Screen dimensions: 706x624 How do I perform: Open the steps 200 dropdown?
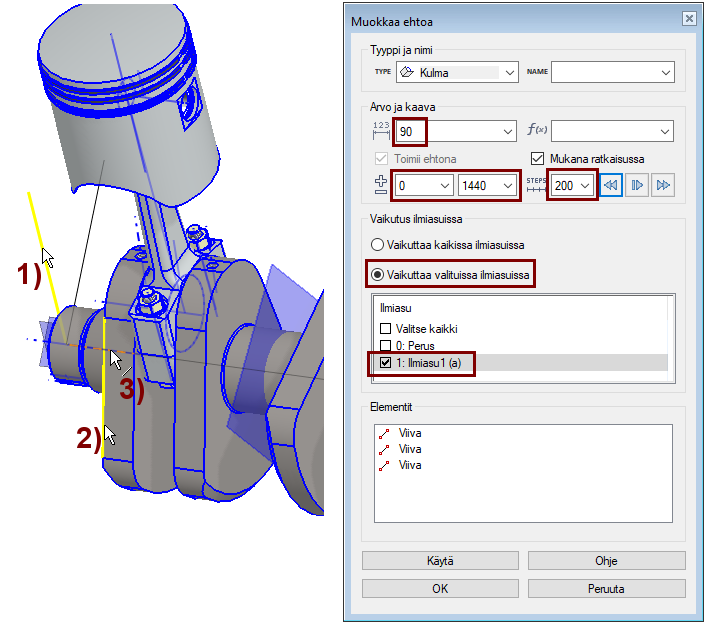click(586, 185)
